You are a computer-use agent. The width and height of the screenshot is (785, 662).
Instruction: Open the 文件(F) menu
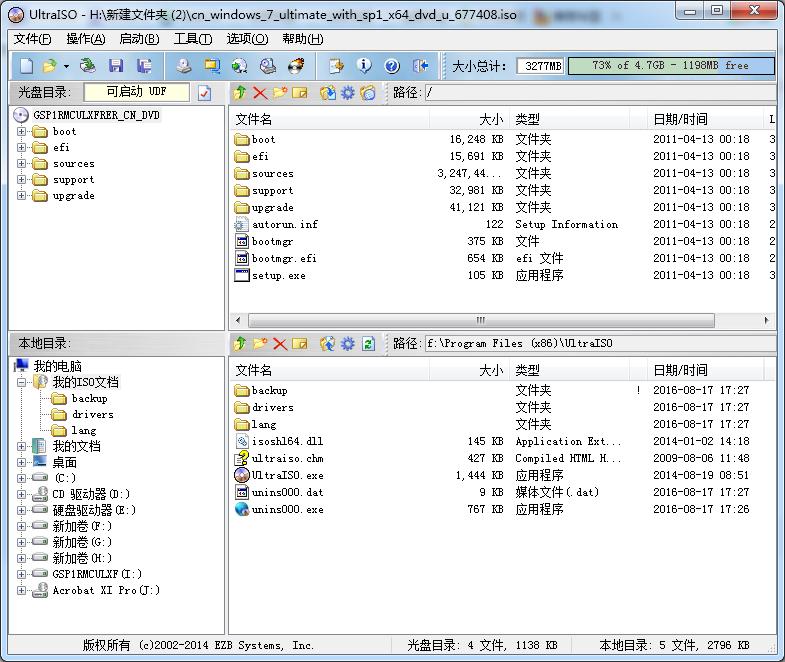pos(32,39)
